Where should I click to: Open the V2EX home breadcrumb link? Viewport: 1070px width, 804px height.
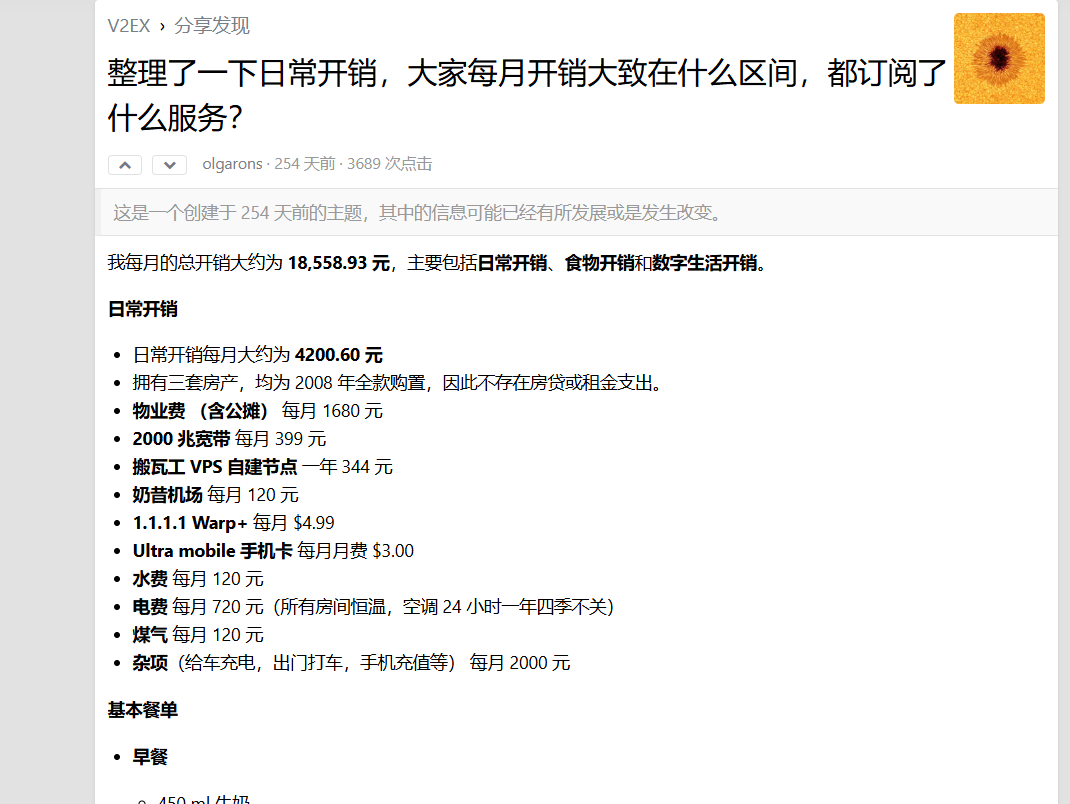coord(128,26)
